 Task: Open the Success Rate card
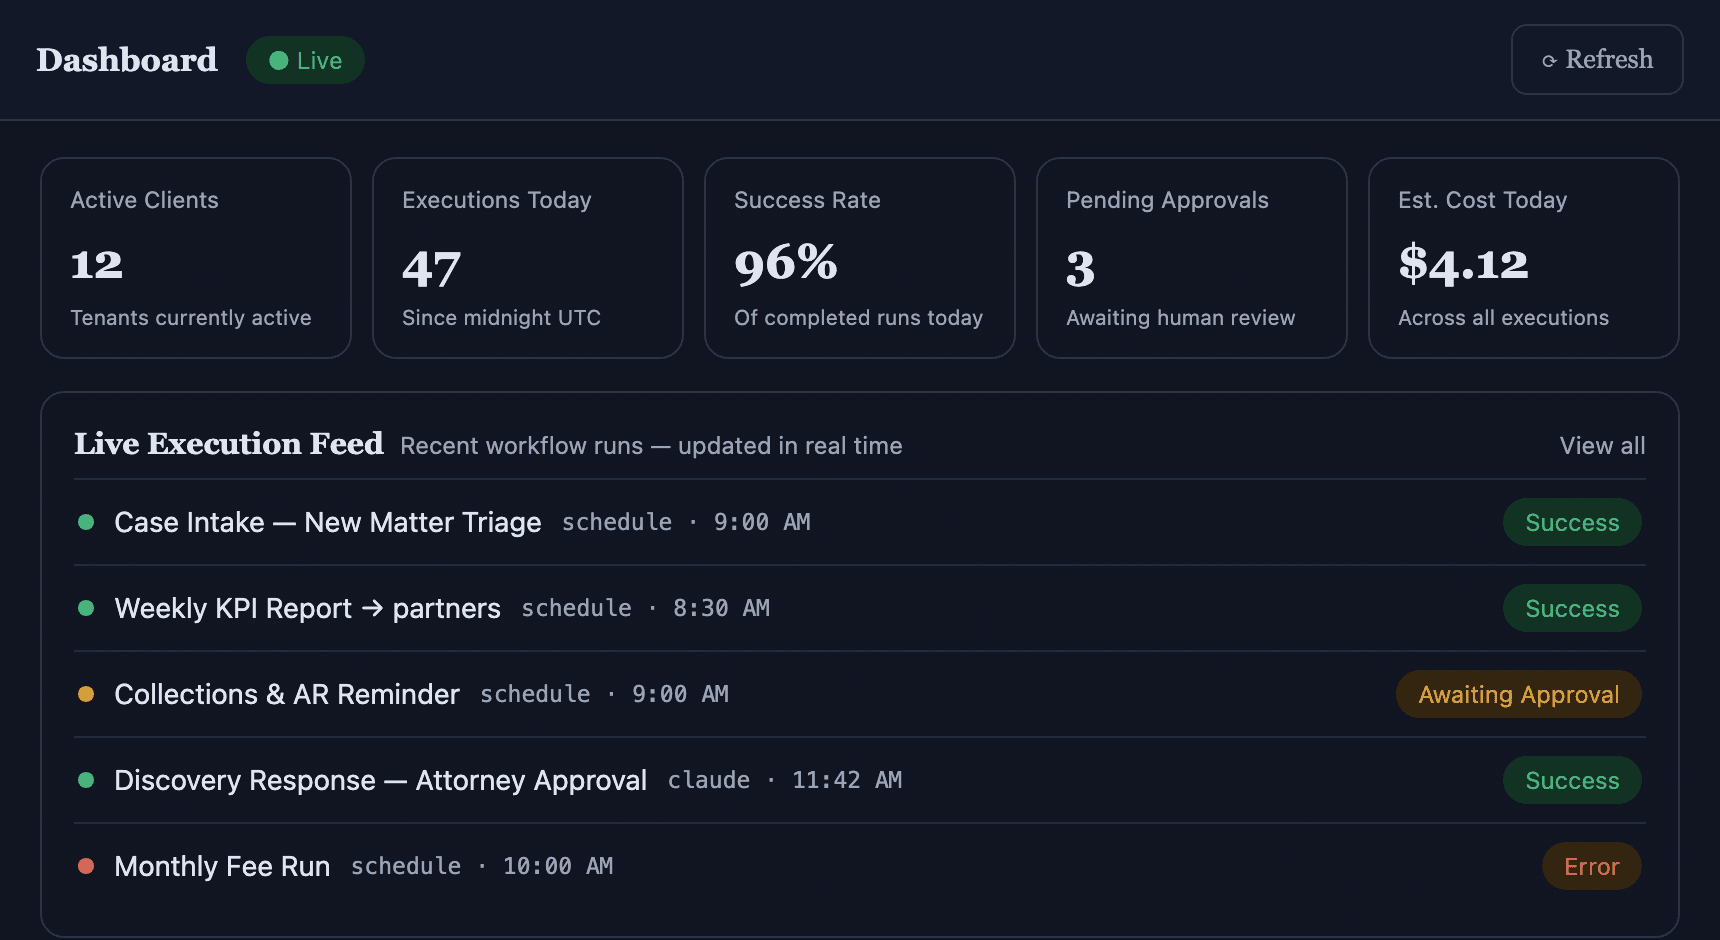(x=860, y=258)
